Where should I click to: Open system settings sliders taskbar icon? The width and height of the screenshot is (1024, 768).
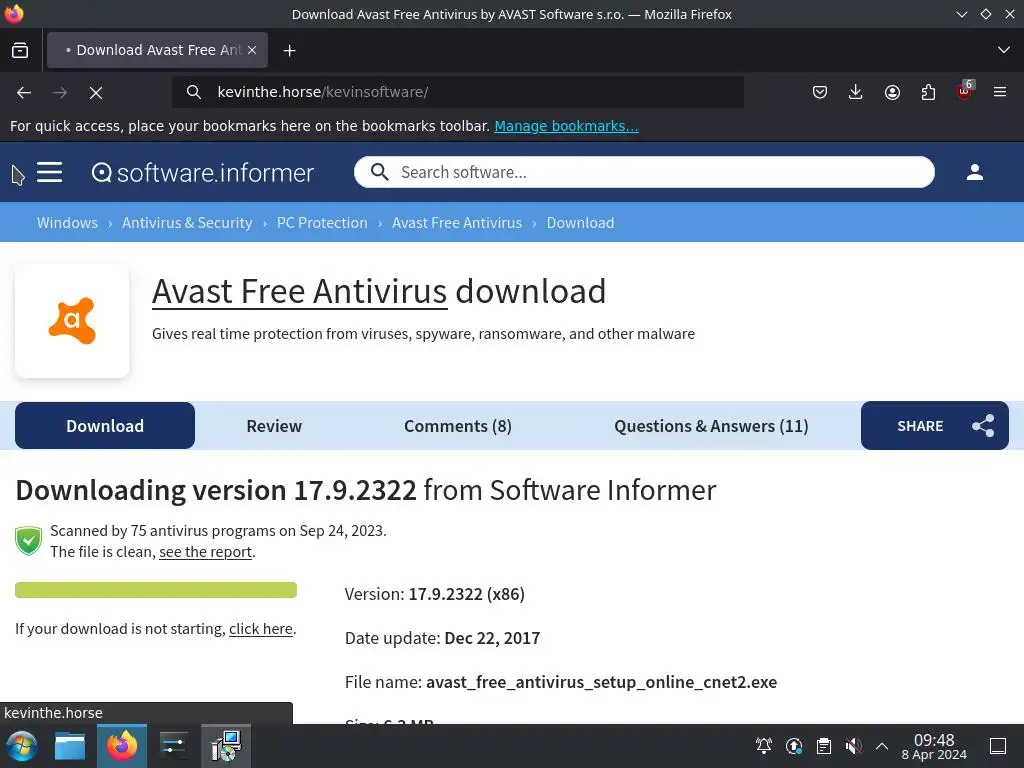click(174, 746)
